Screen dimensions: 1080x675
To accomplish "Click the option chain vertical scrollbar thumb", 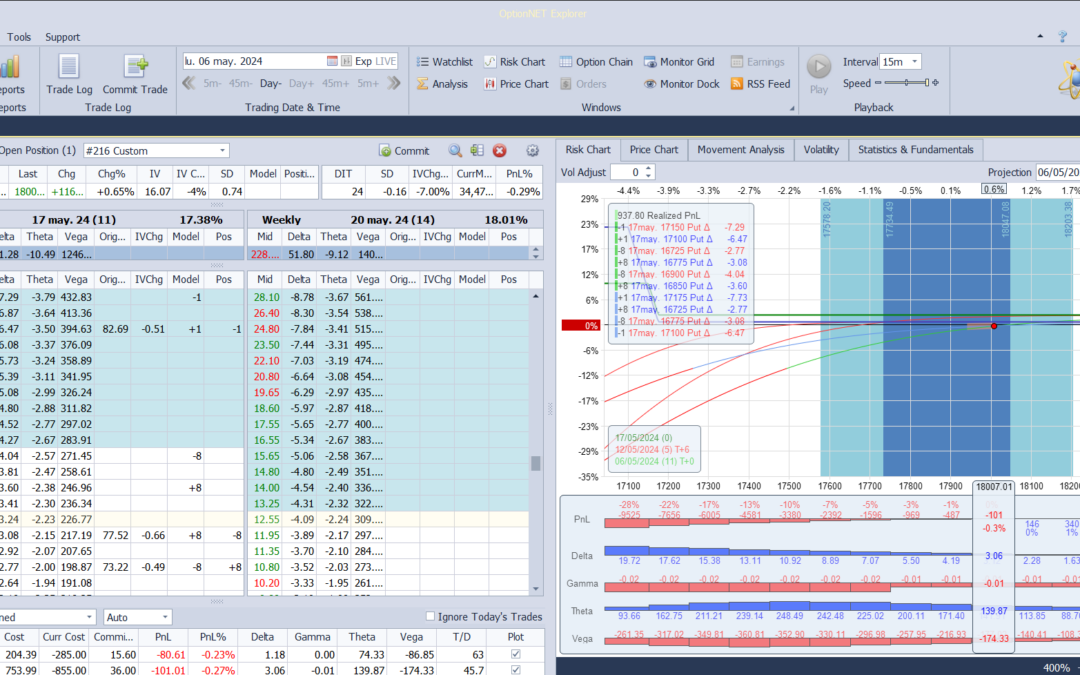I will pos(536,464).
